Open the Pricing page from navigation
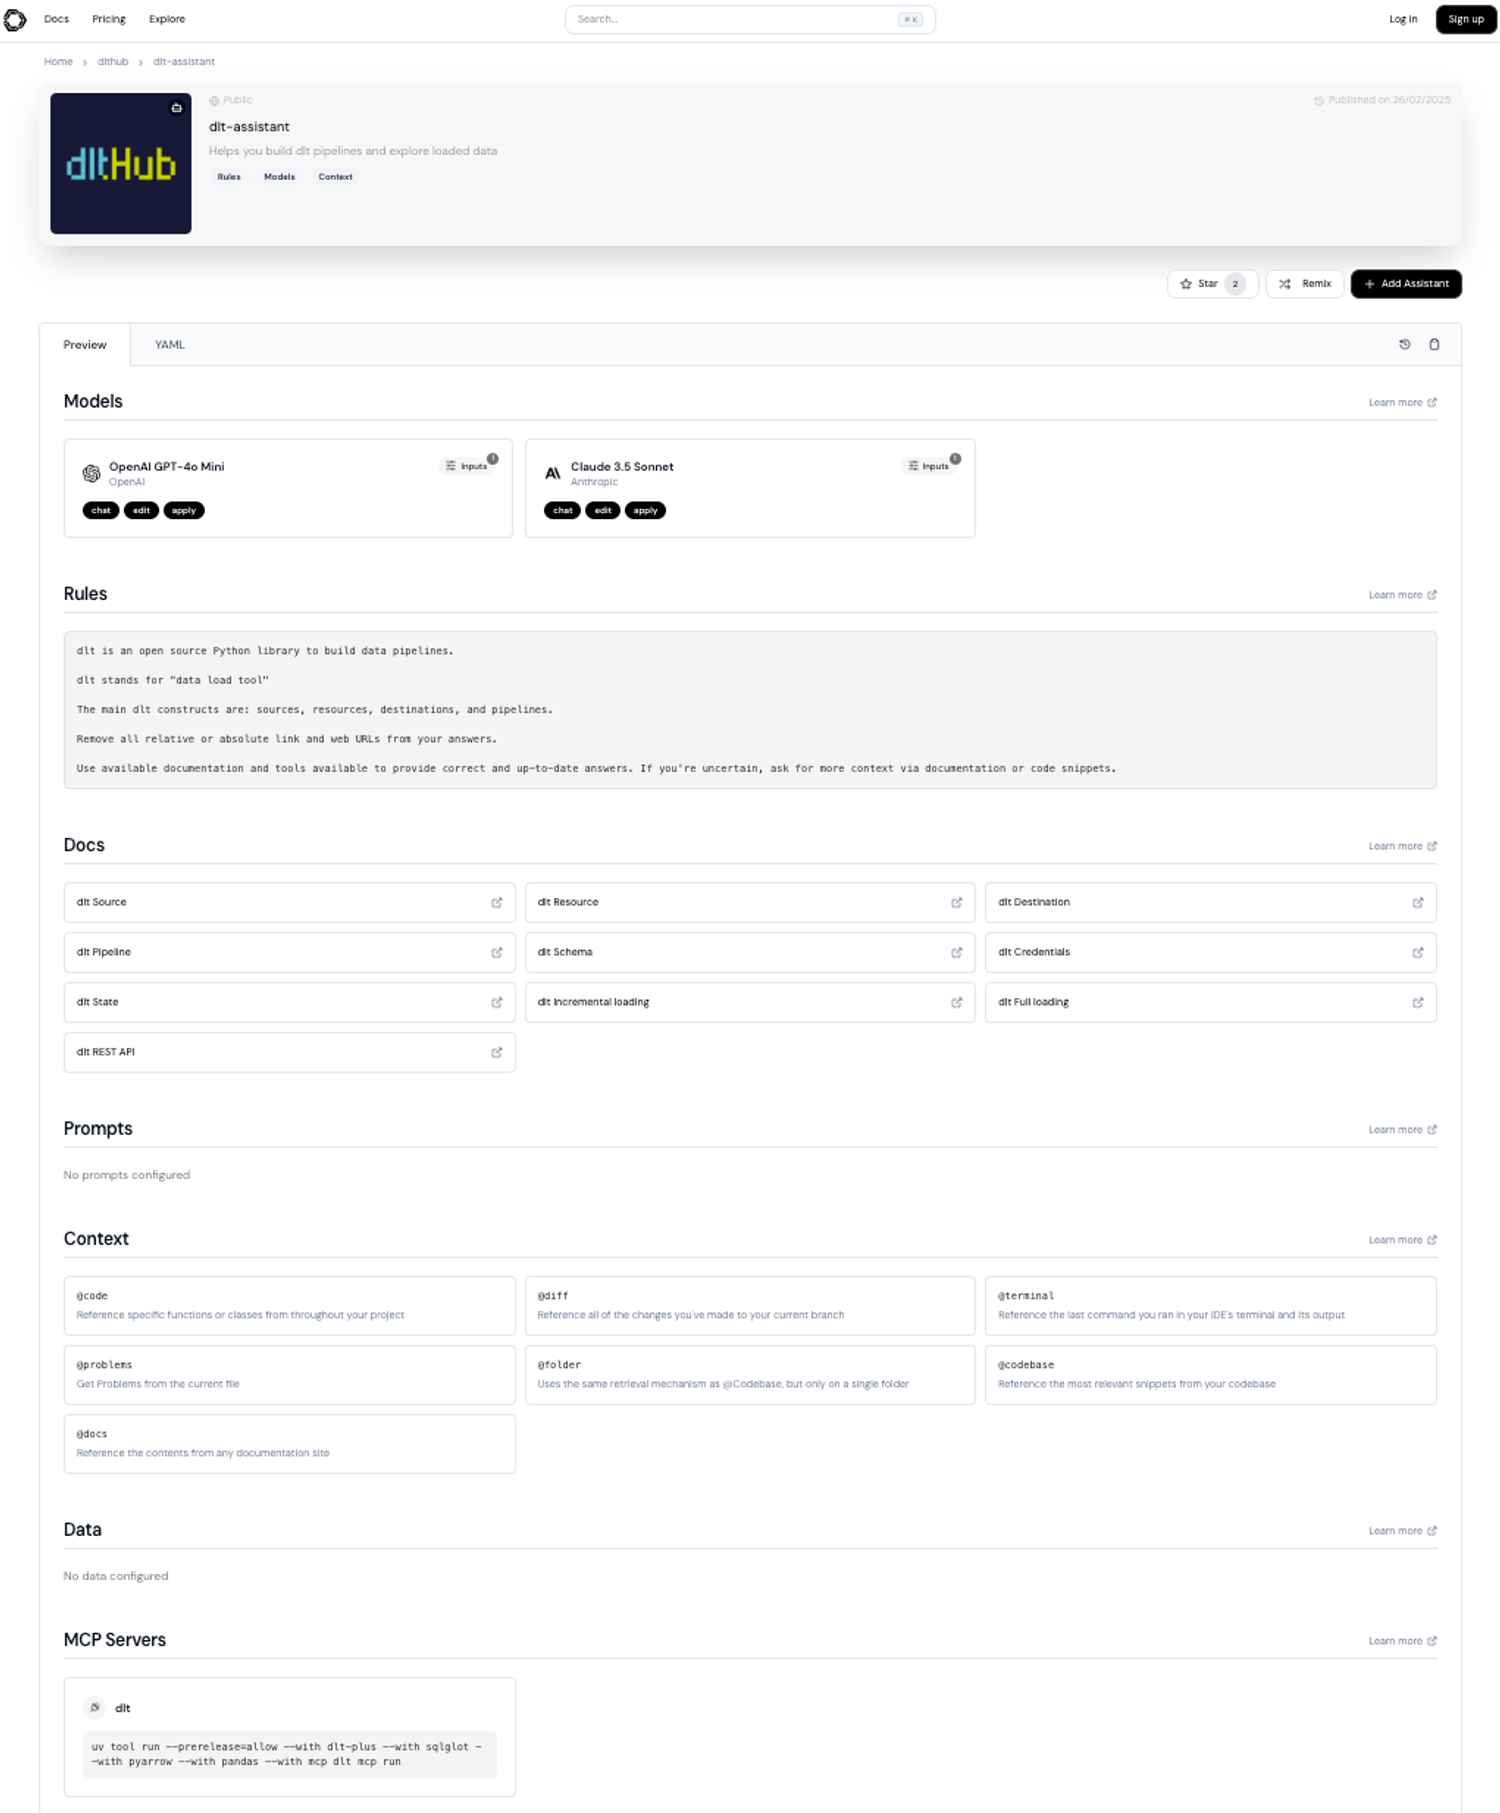1500x1813 pixels. tap(109, 19)
